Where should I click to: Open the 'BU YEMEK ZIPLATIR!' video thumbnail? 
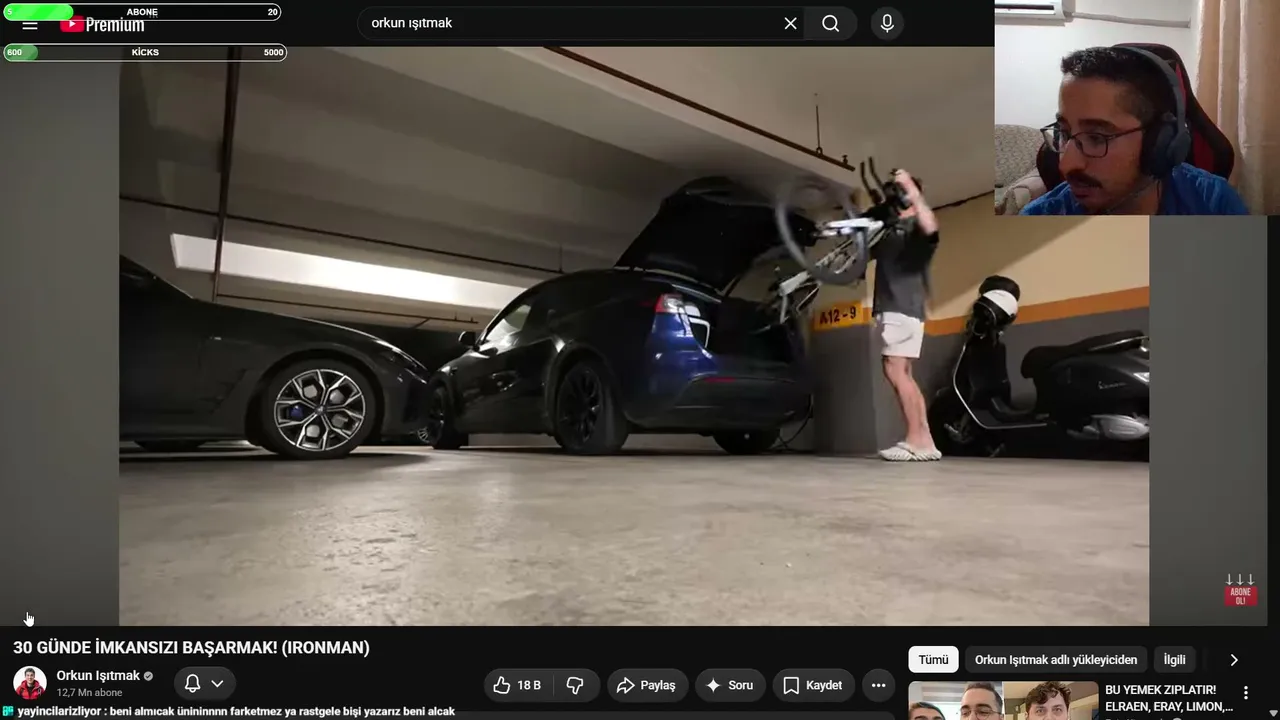(x=1003, y=701)
